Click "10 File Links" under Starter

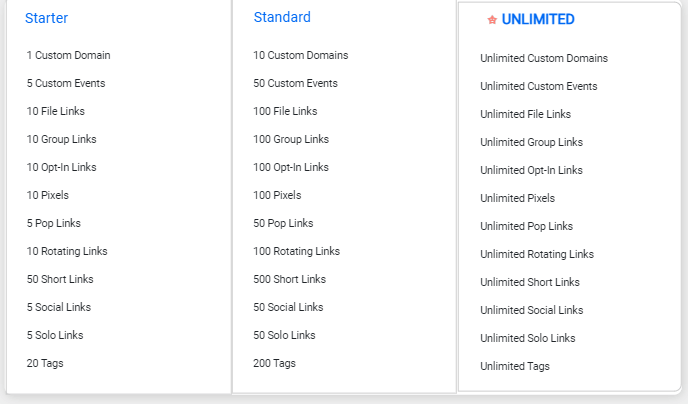56,111
